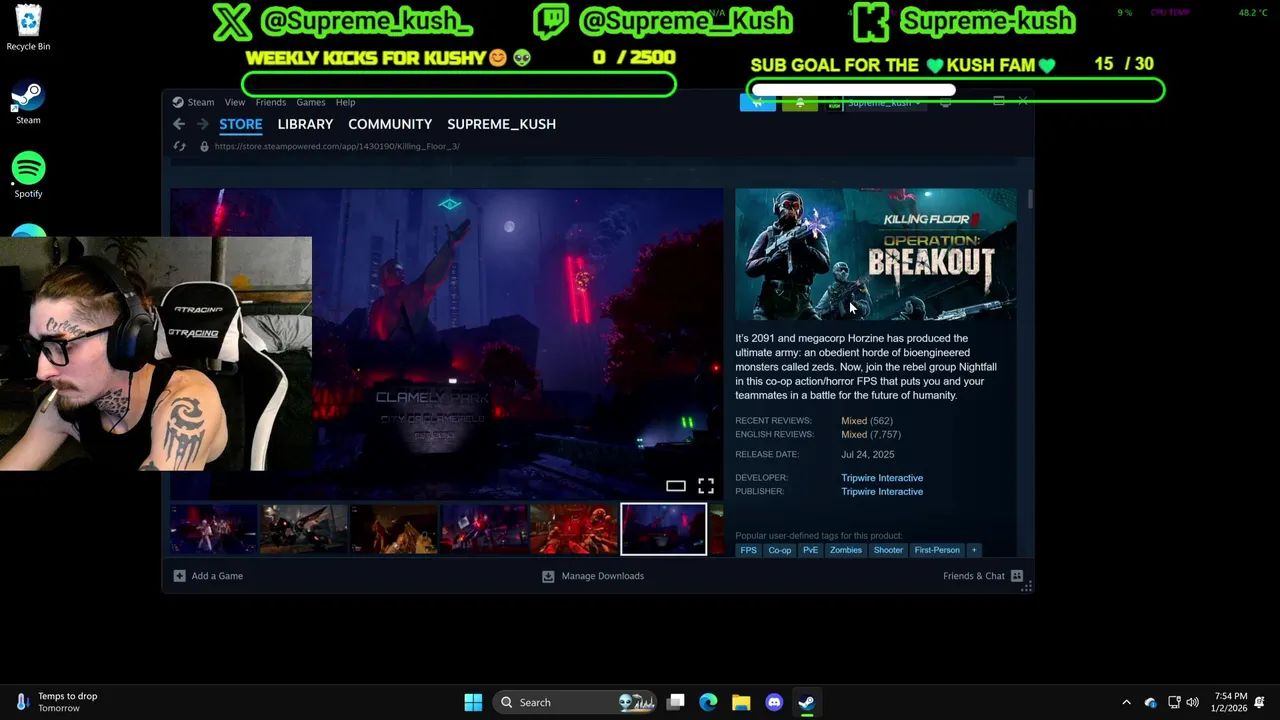Go back with the Steam back arrow
Image resolution: width=1280 pixels, height=720 pixels.
click(179, 124)
